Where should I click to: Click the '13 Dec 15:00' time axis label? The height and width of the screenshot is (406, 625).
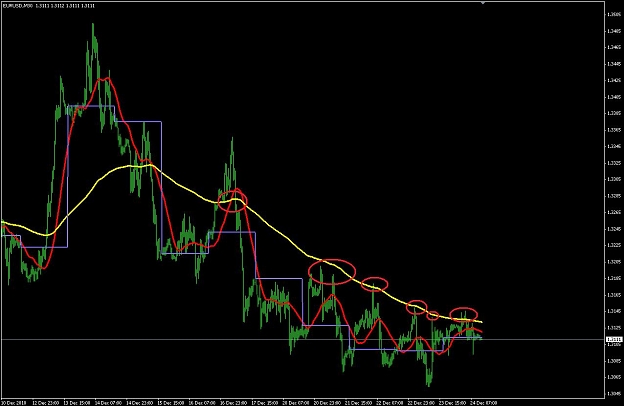(77, 403)
